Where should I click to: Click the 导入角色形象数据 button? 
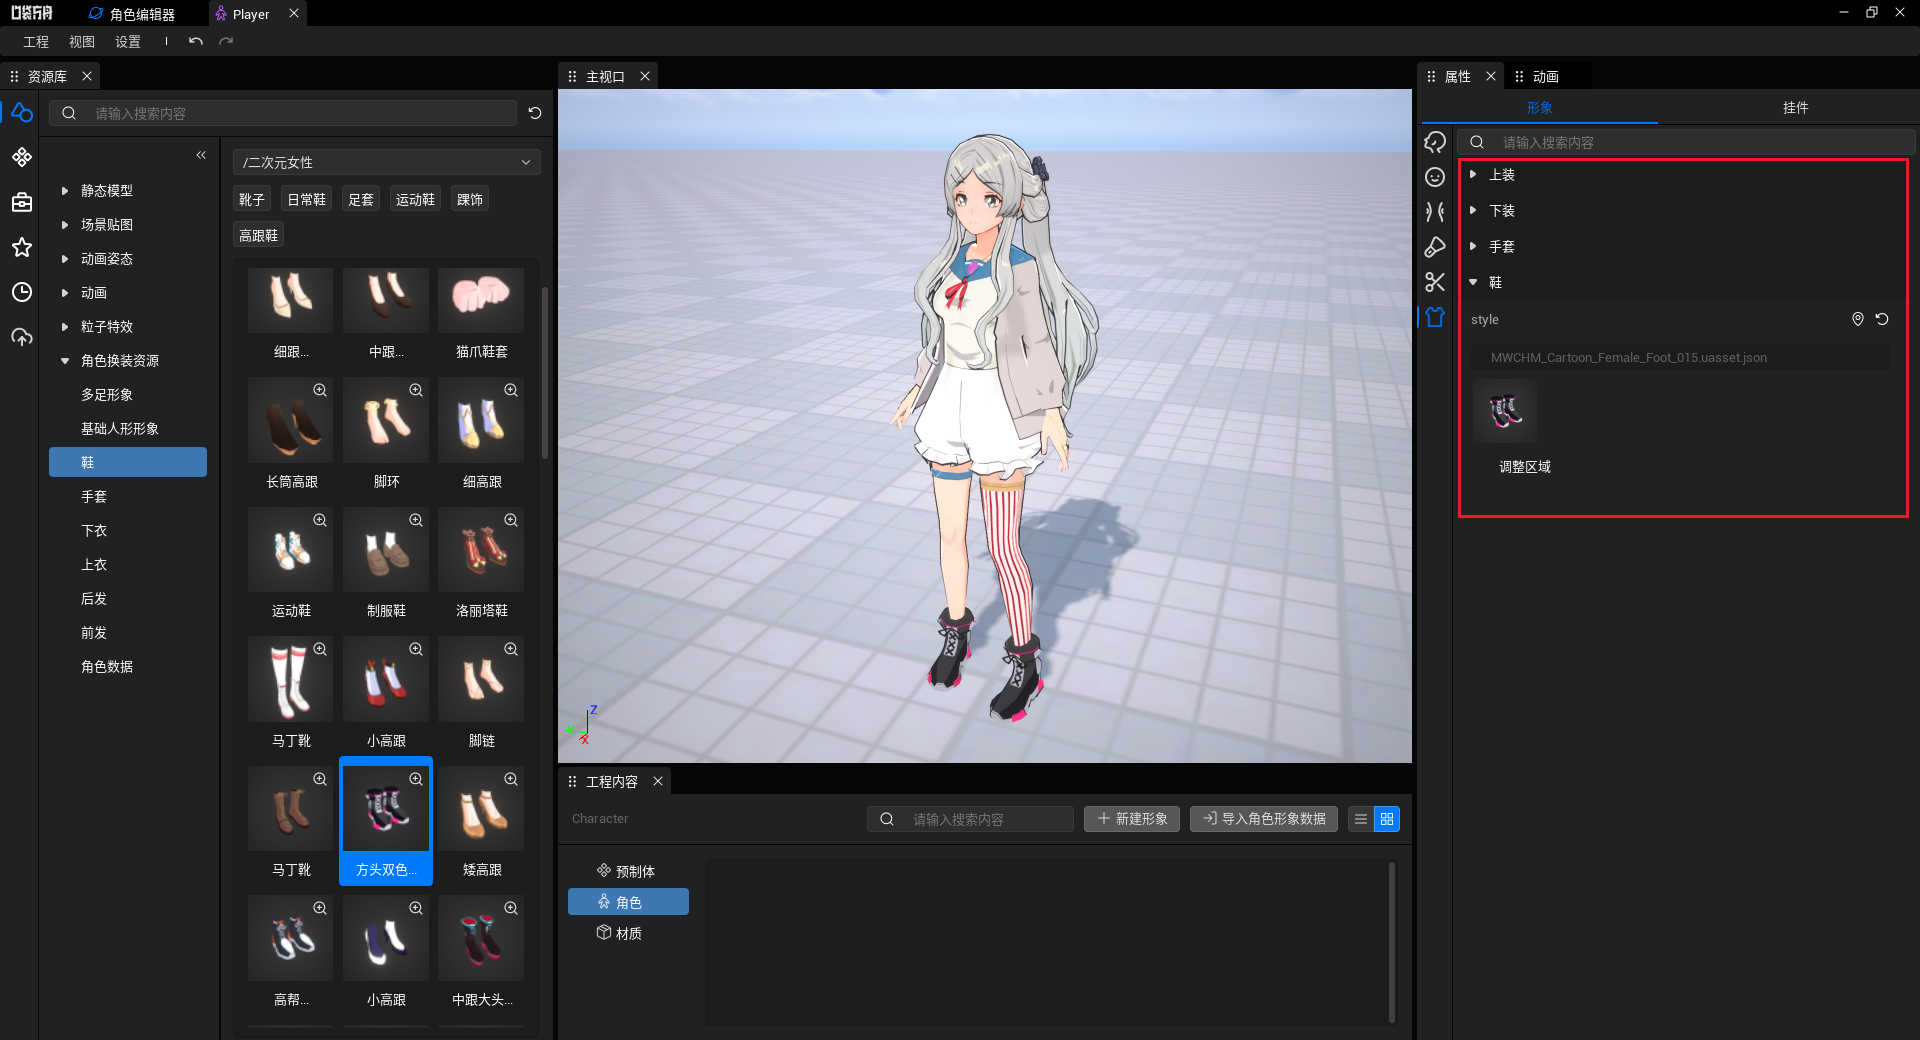1264,819
